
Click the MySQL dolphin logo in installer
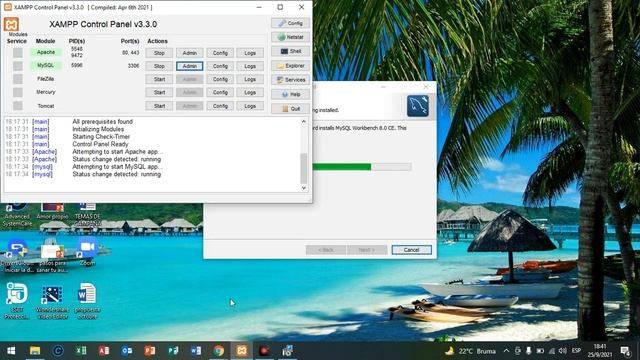coord(418,106)
